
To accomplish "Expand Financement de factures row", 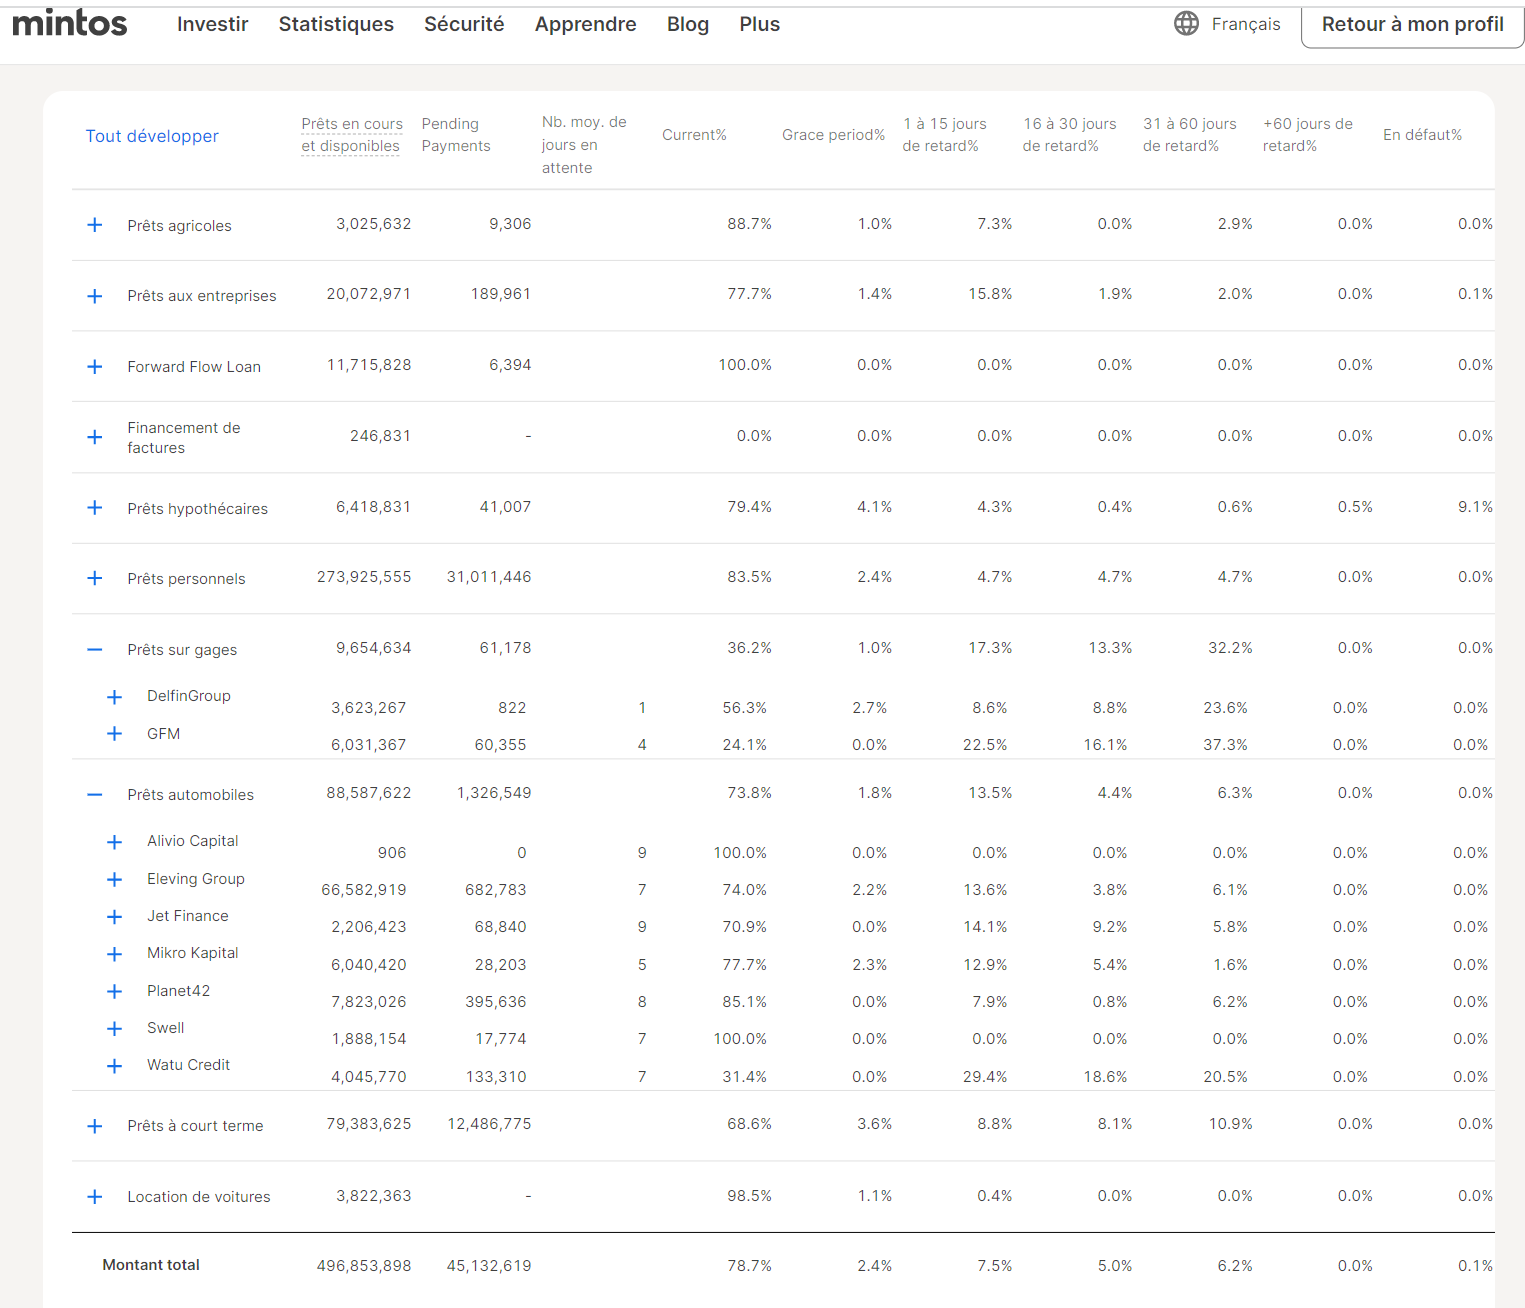I will pos(95,437).
